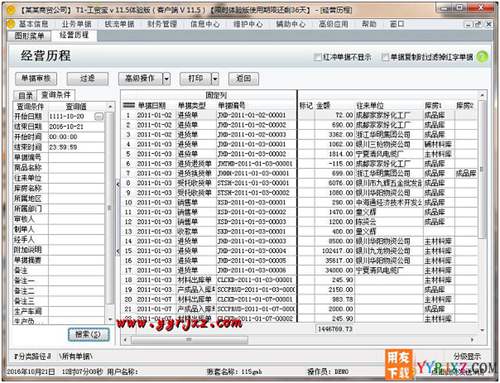Open the 高级应用 menu
The height and width of the screenshot is (383, 500).
click(333, 24)
